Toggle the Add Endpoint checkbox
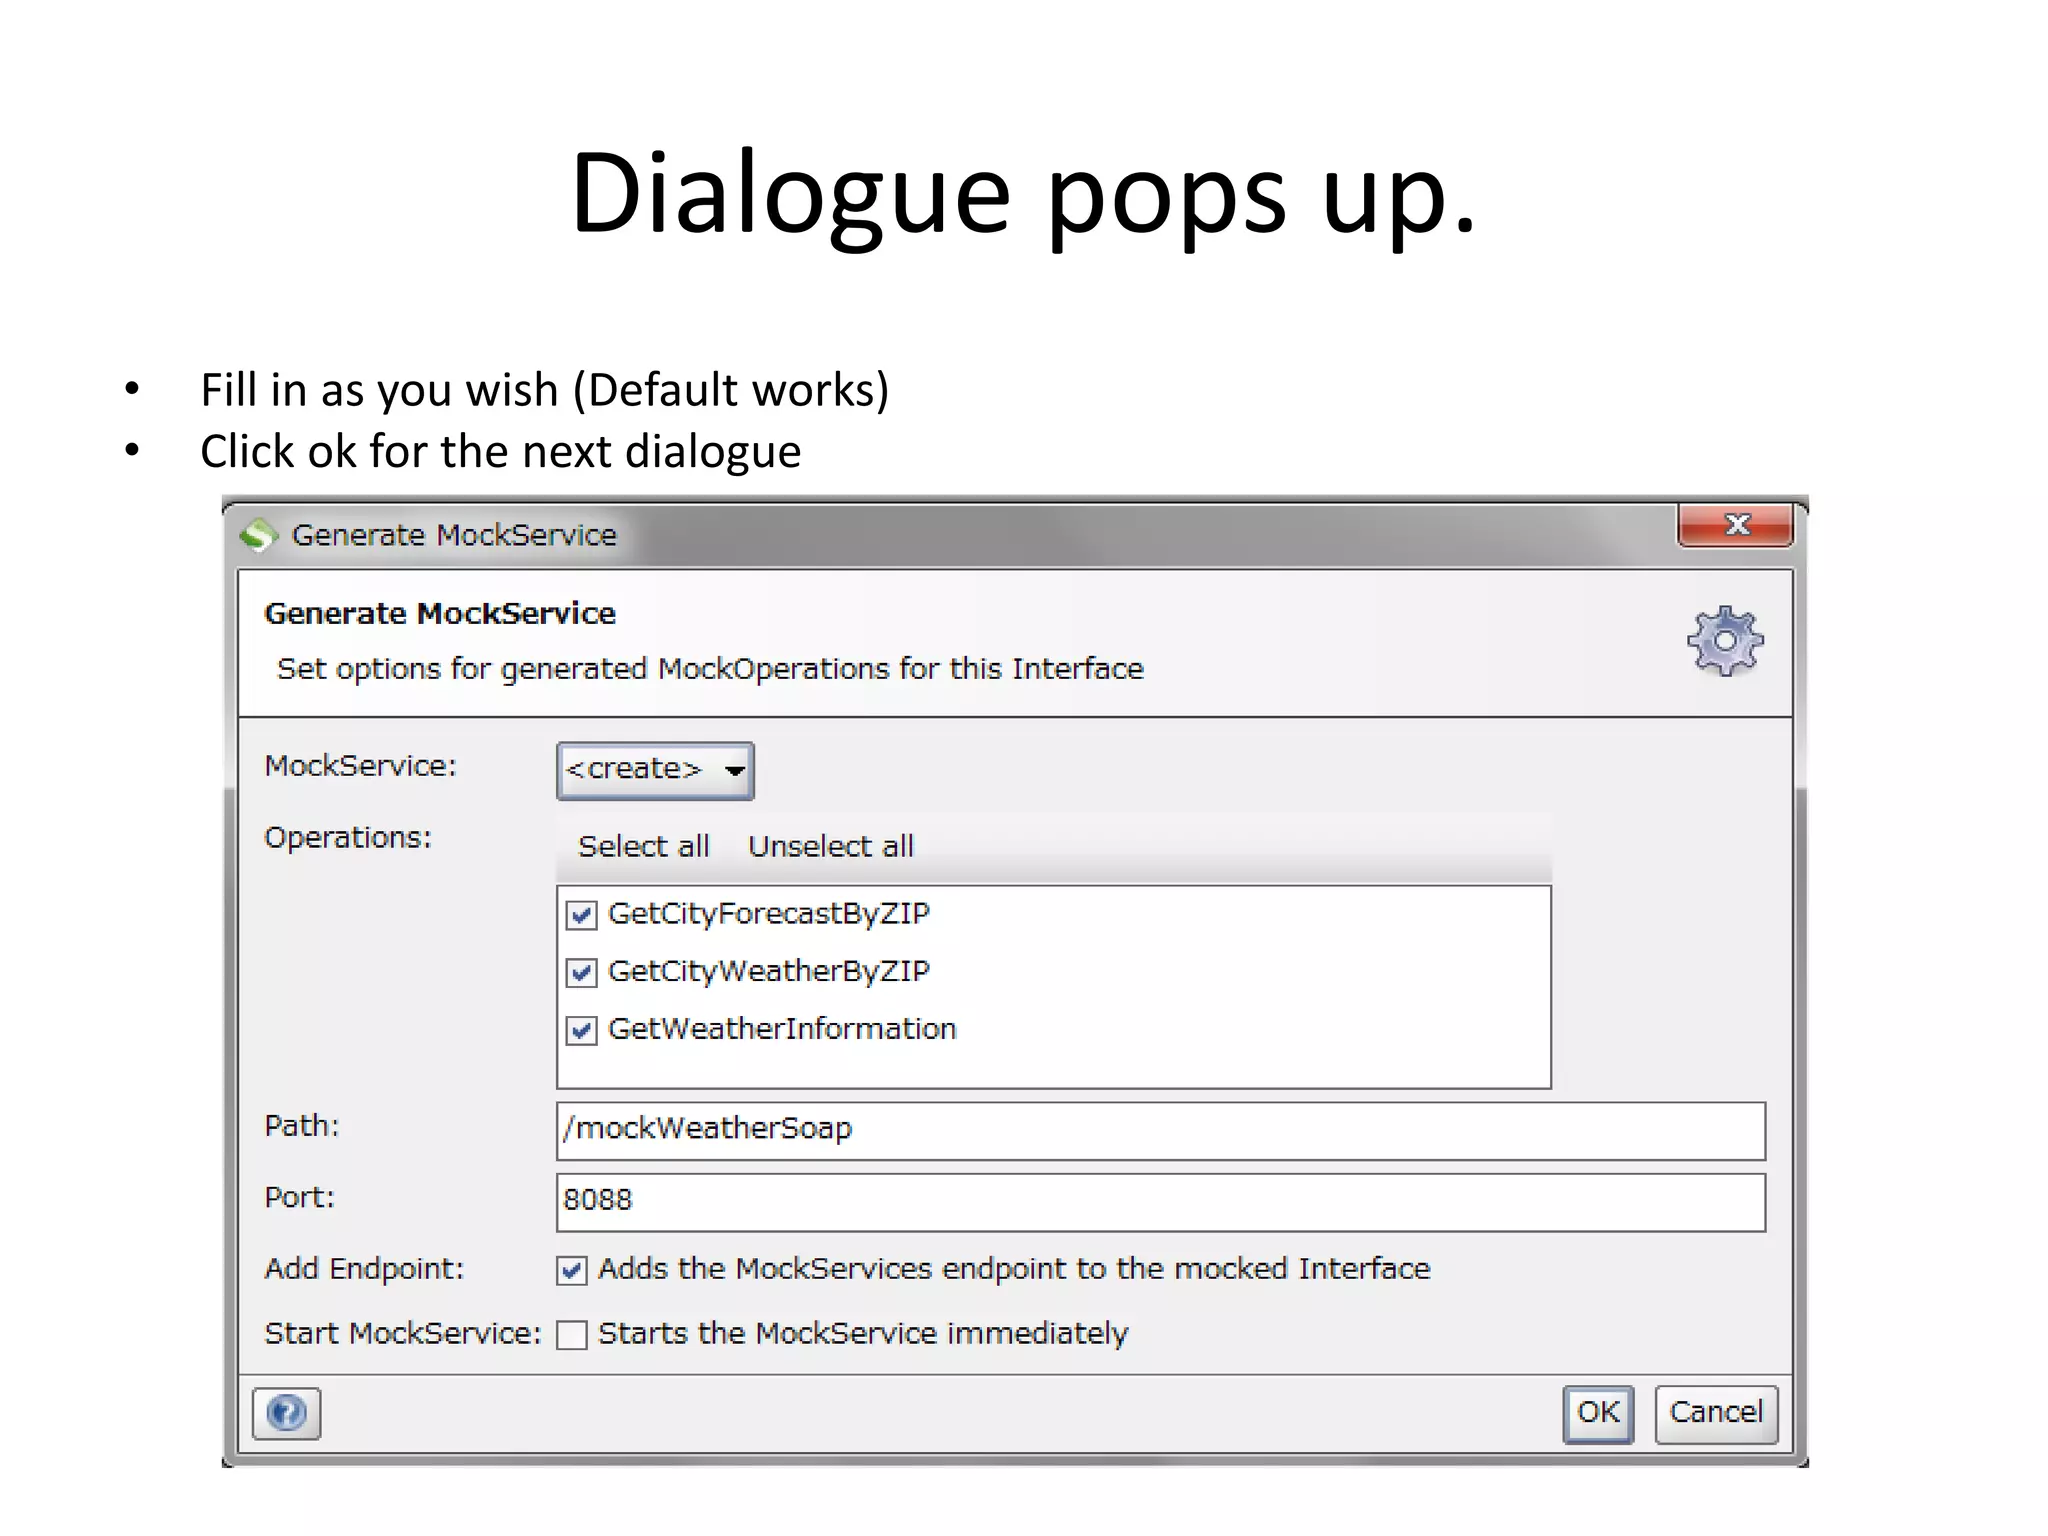The width and height of the screenshot is (2048, 1536). [572, 1271]
